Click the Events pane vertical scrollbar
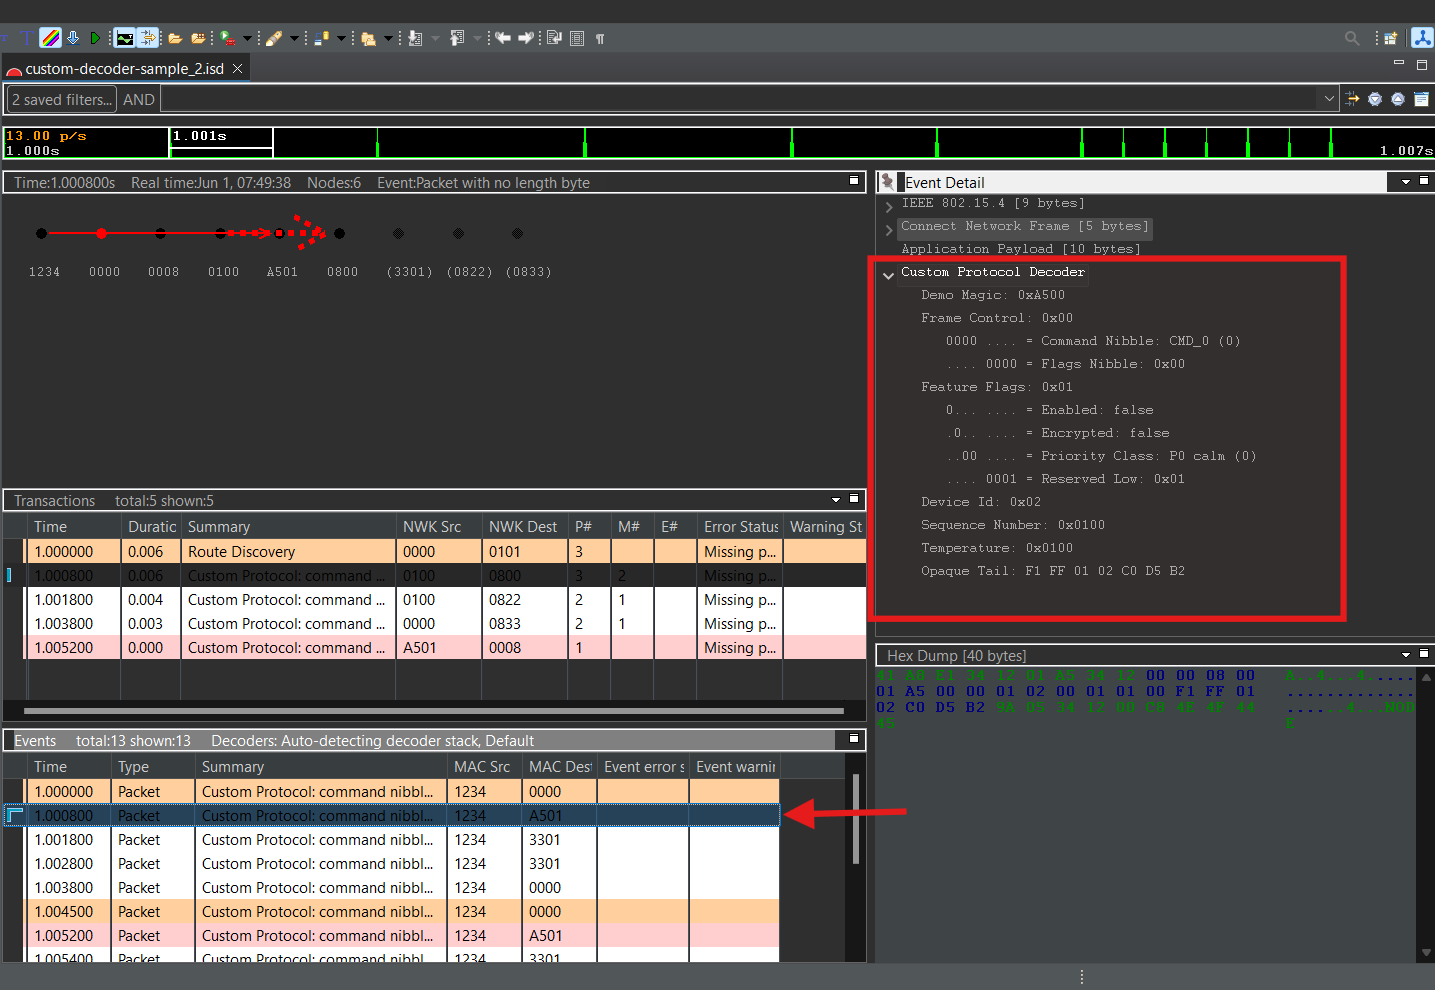This screenshot has width=1435, height=990. click(856, 818)
